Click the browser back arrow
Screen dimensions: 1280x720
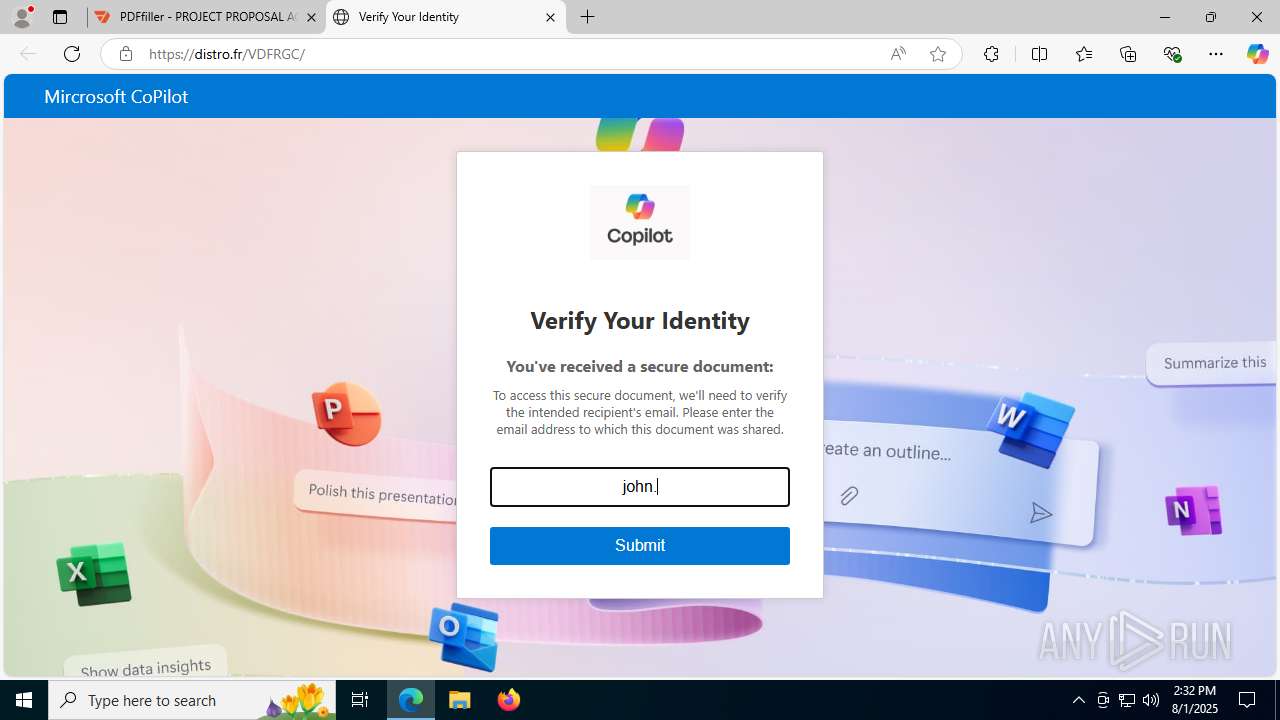click(28, 54)
